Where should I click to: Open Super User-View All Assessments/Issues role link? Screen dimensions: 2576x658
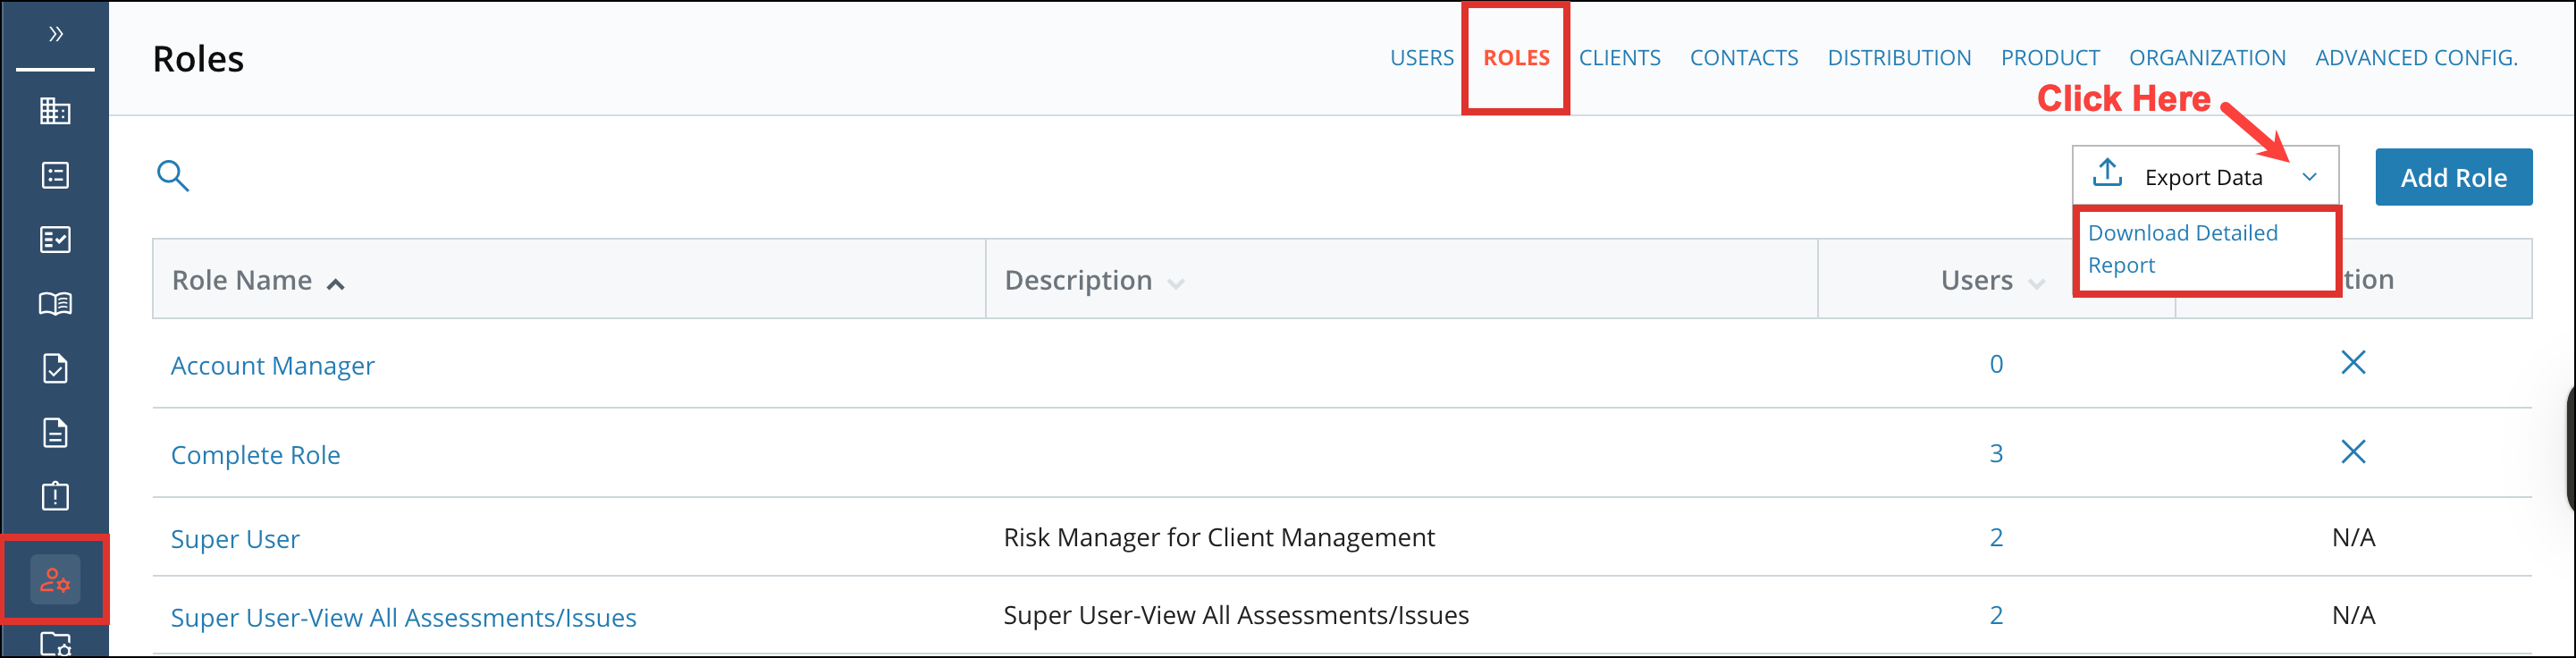[403, 618]
